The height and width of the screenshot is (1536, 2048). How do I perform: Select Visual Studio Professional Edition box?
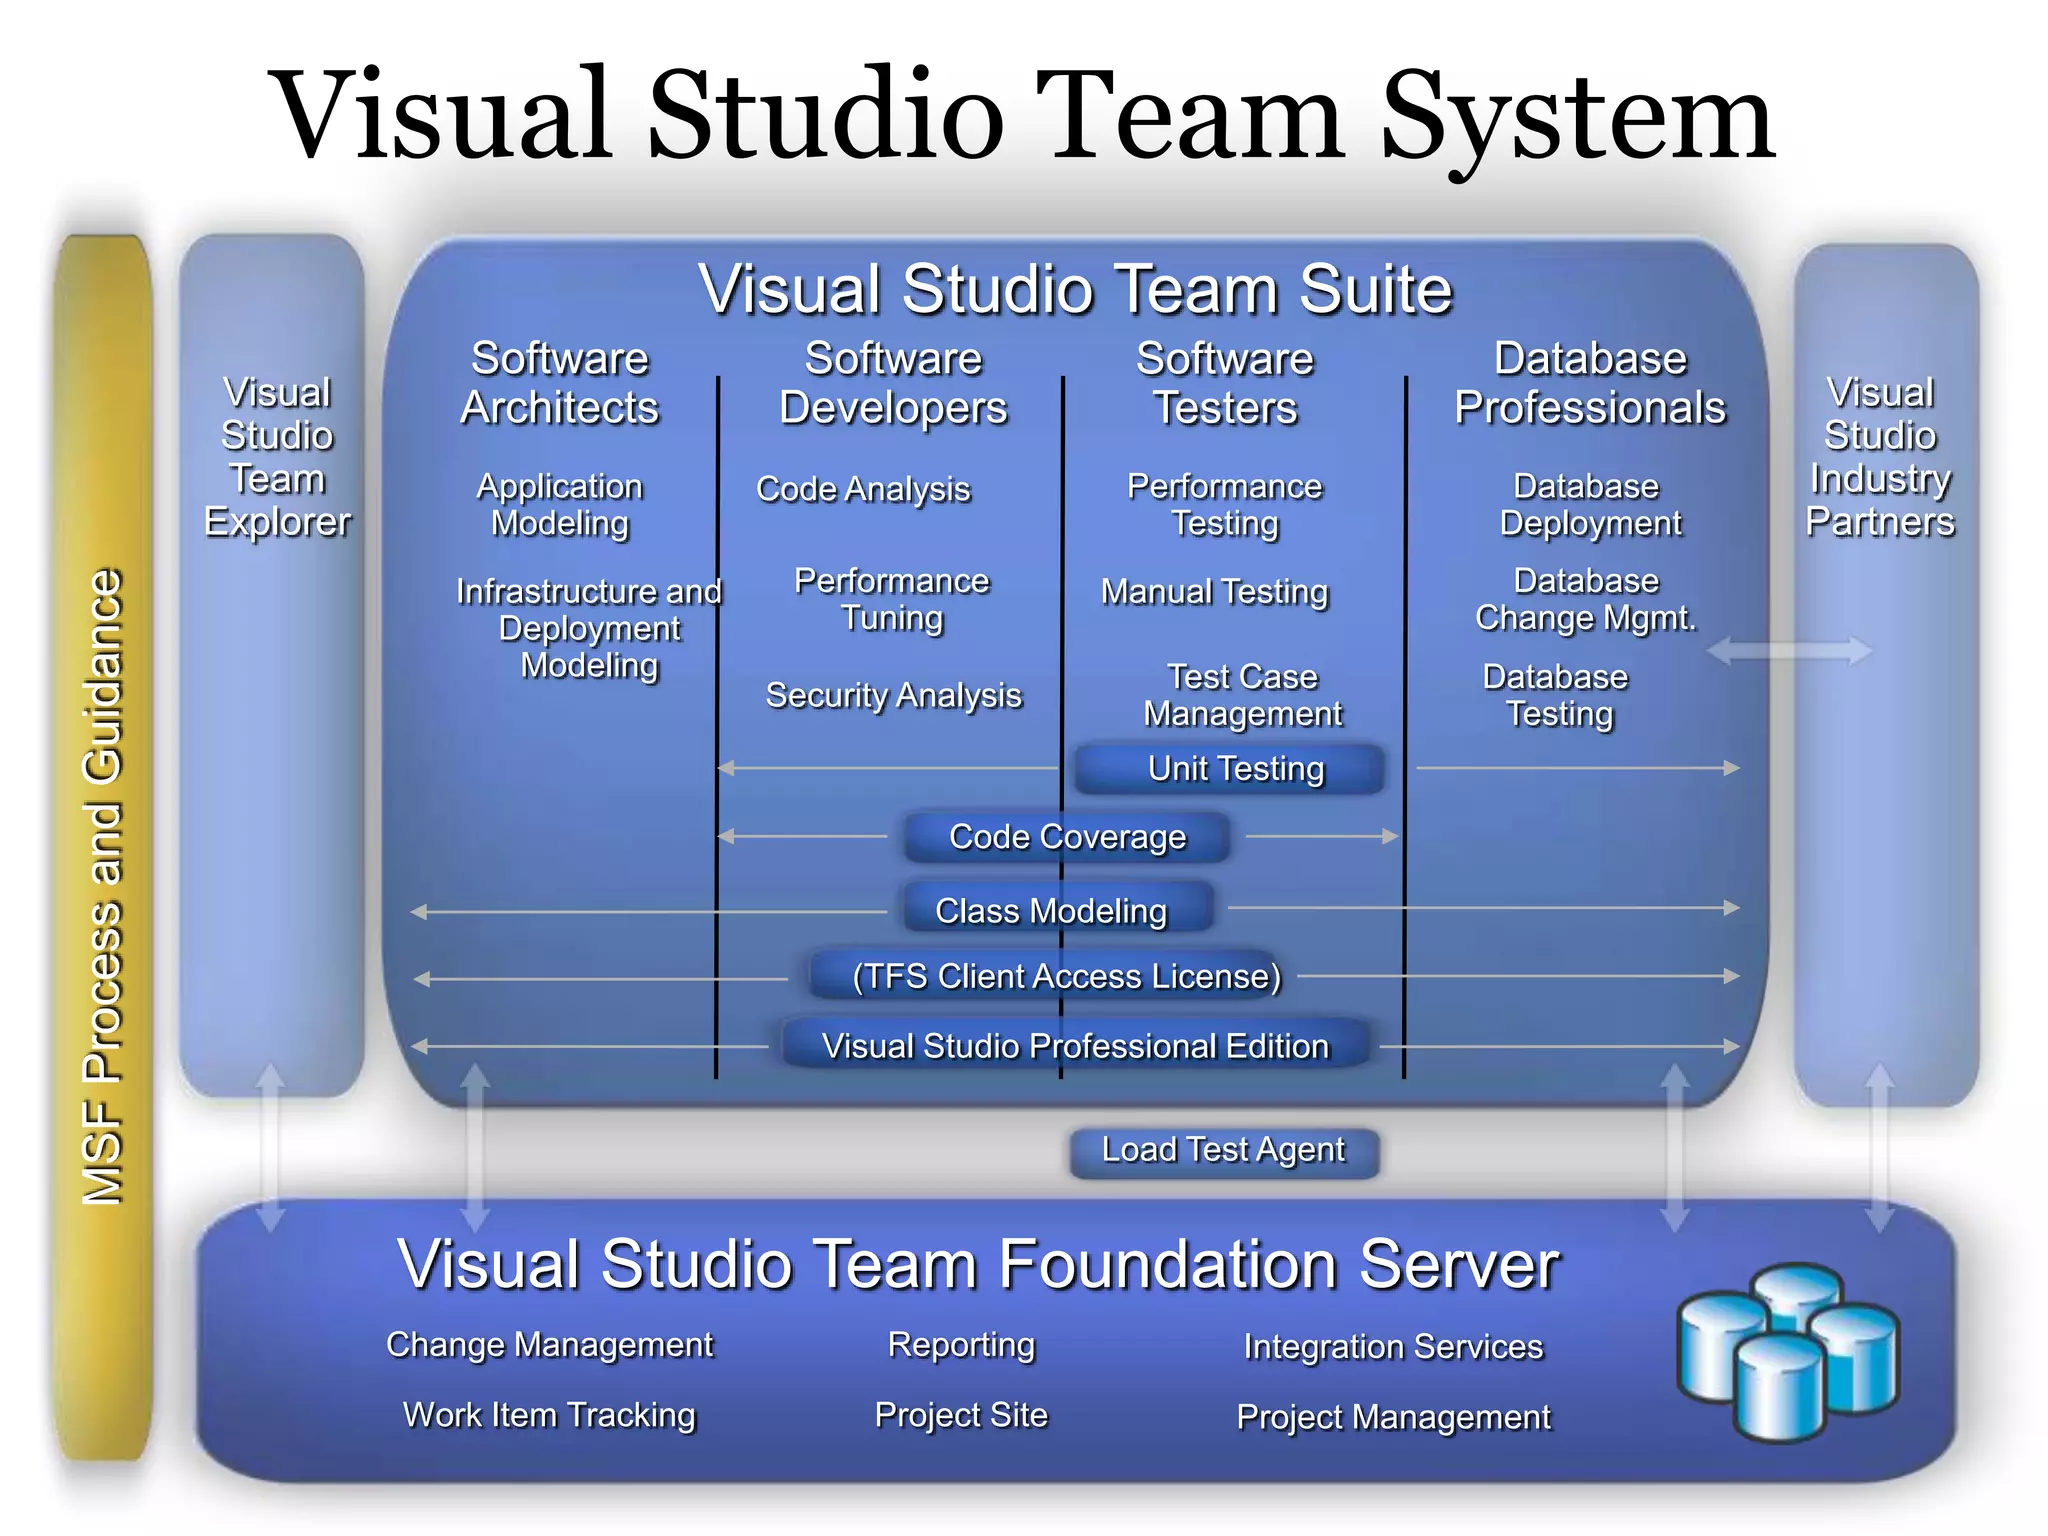pyautogui.click(x=1075, y=1046)
